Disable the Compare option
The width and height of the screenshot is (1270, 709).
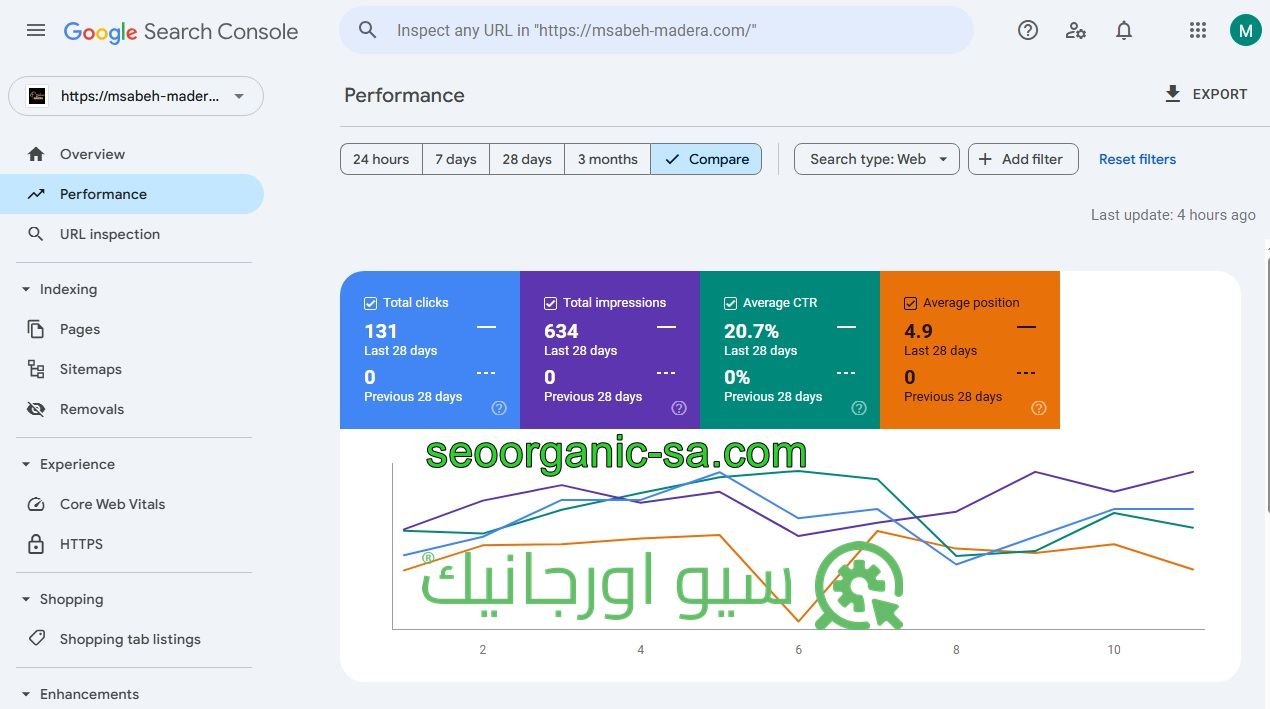[x=706, y=159]
